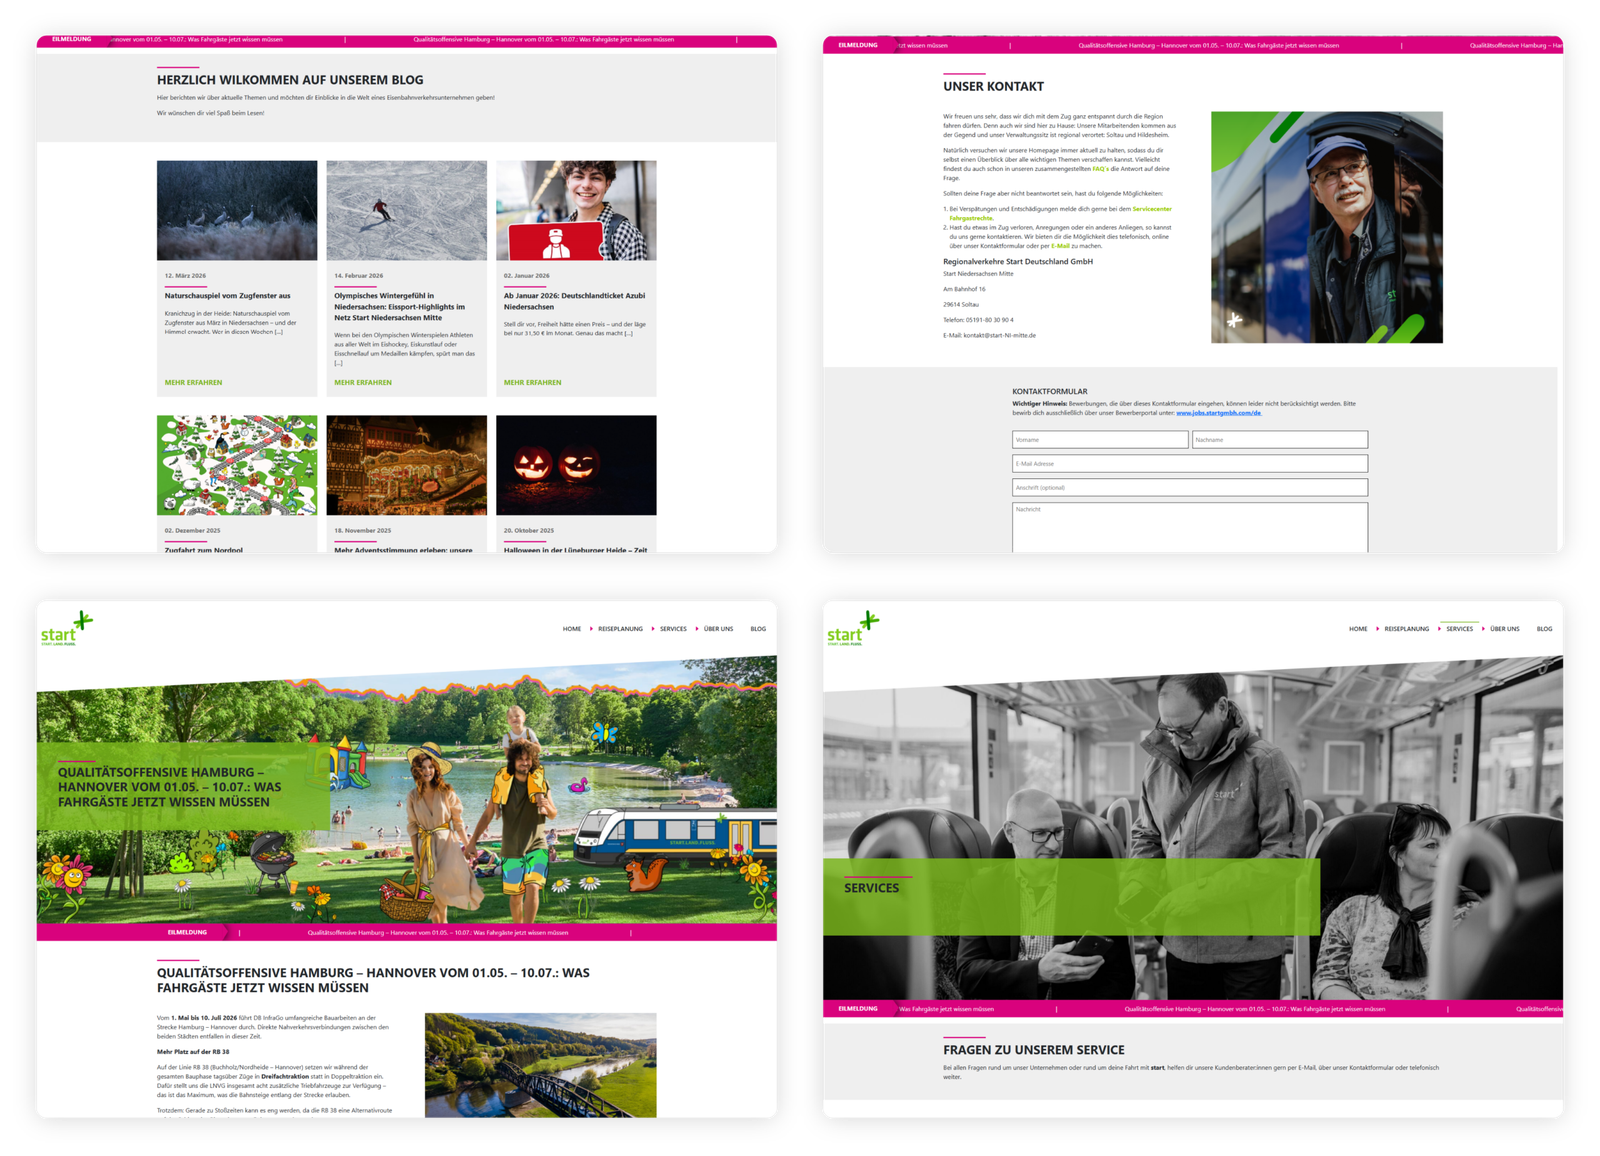Select BLOG in the Services page navigation
This screenshot has width=1600, height=1156.
click(x=1544, y=629)
